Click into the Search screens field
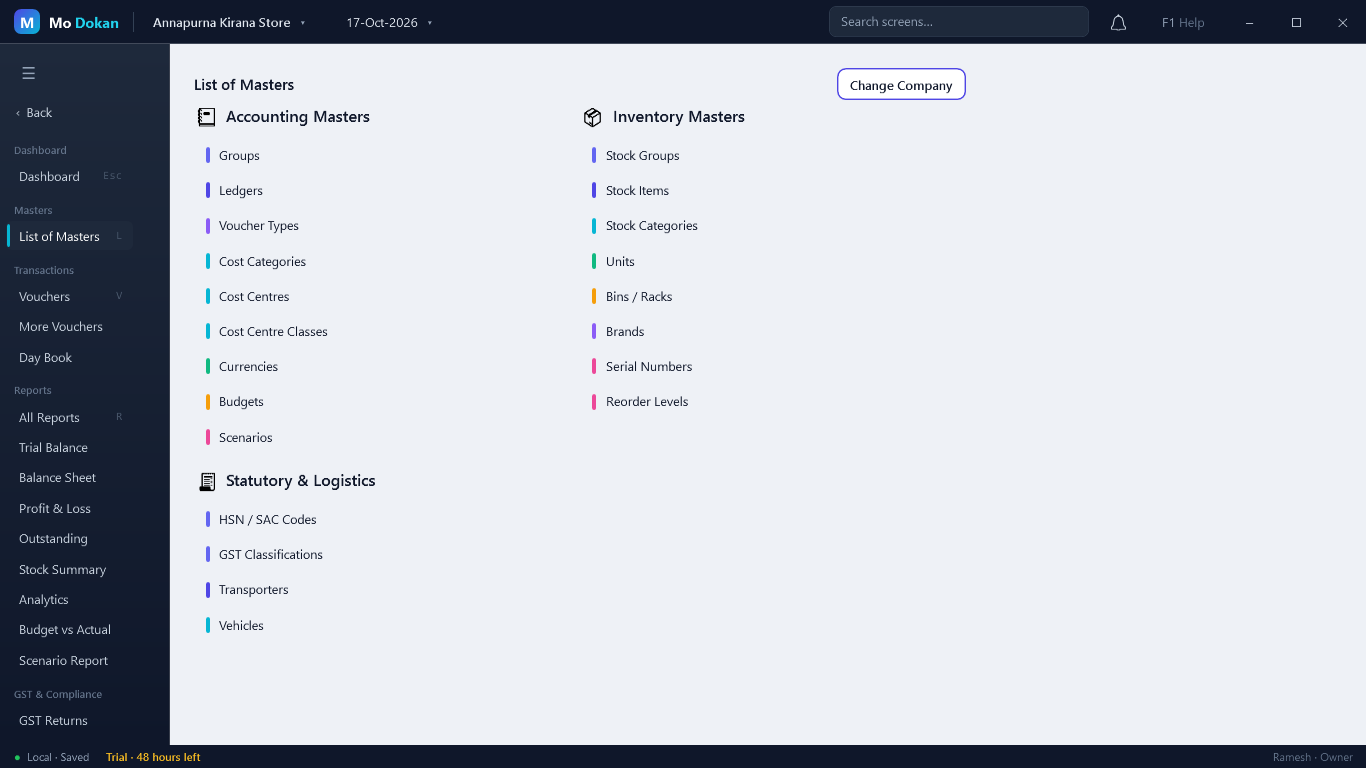Viewport: 1366px width, 768px height. (x=958, y=22)
